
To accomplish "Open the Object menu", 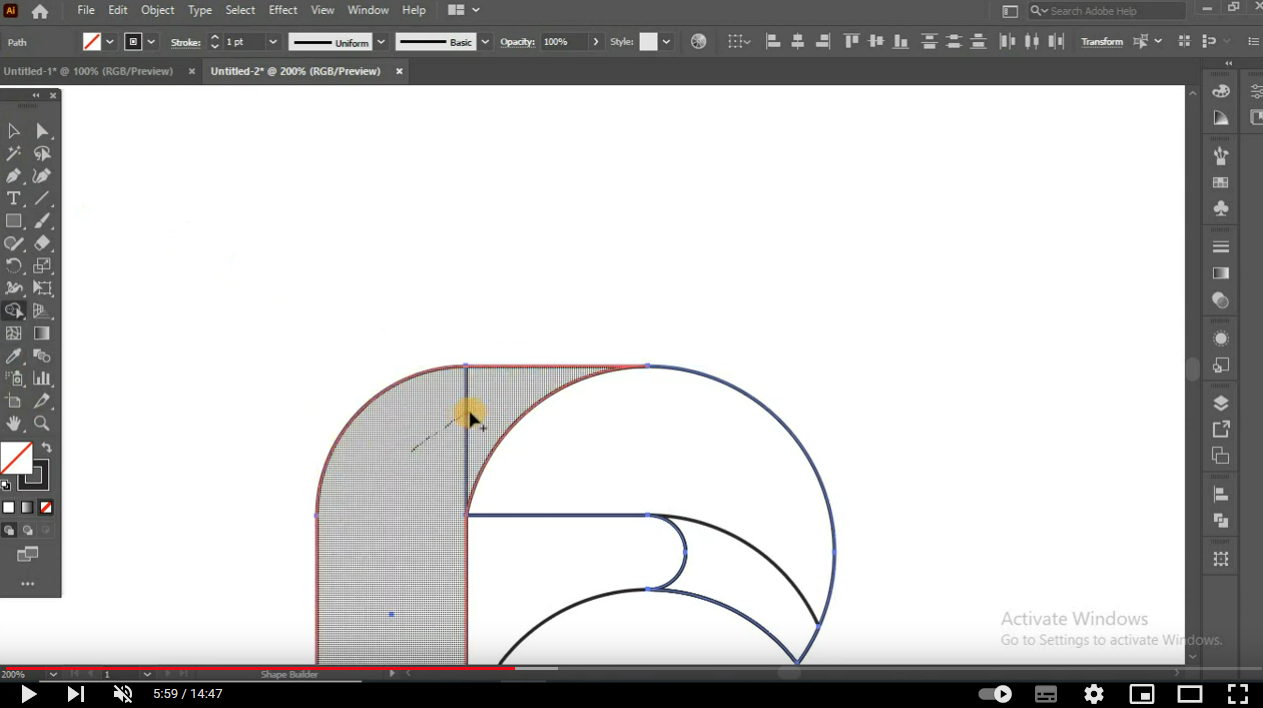I will pyautogui.click(x=157, y=10).
